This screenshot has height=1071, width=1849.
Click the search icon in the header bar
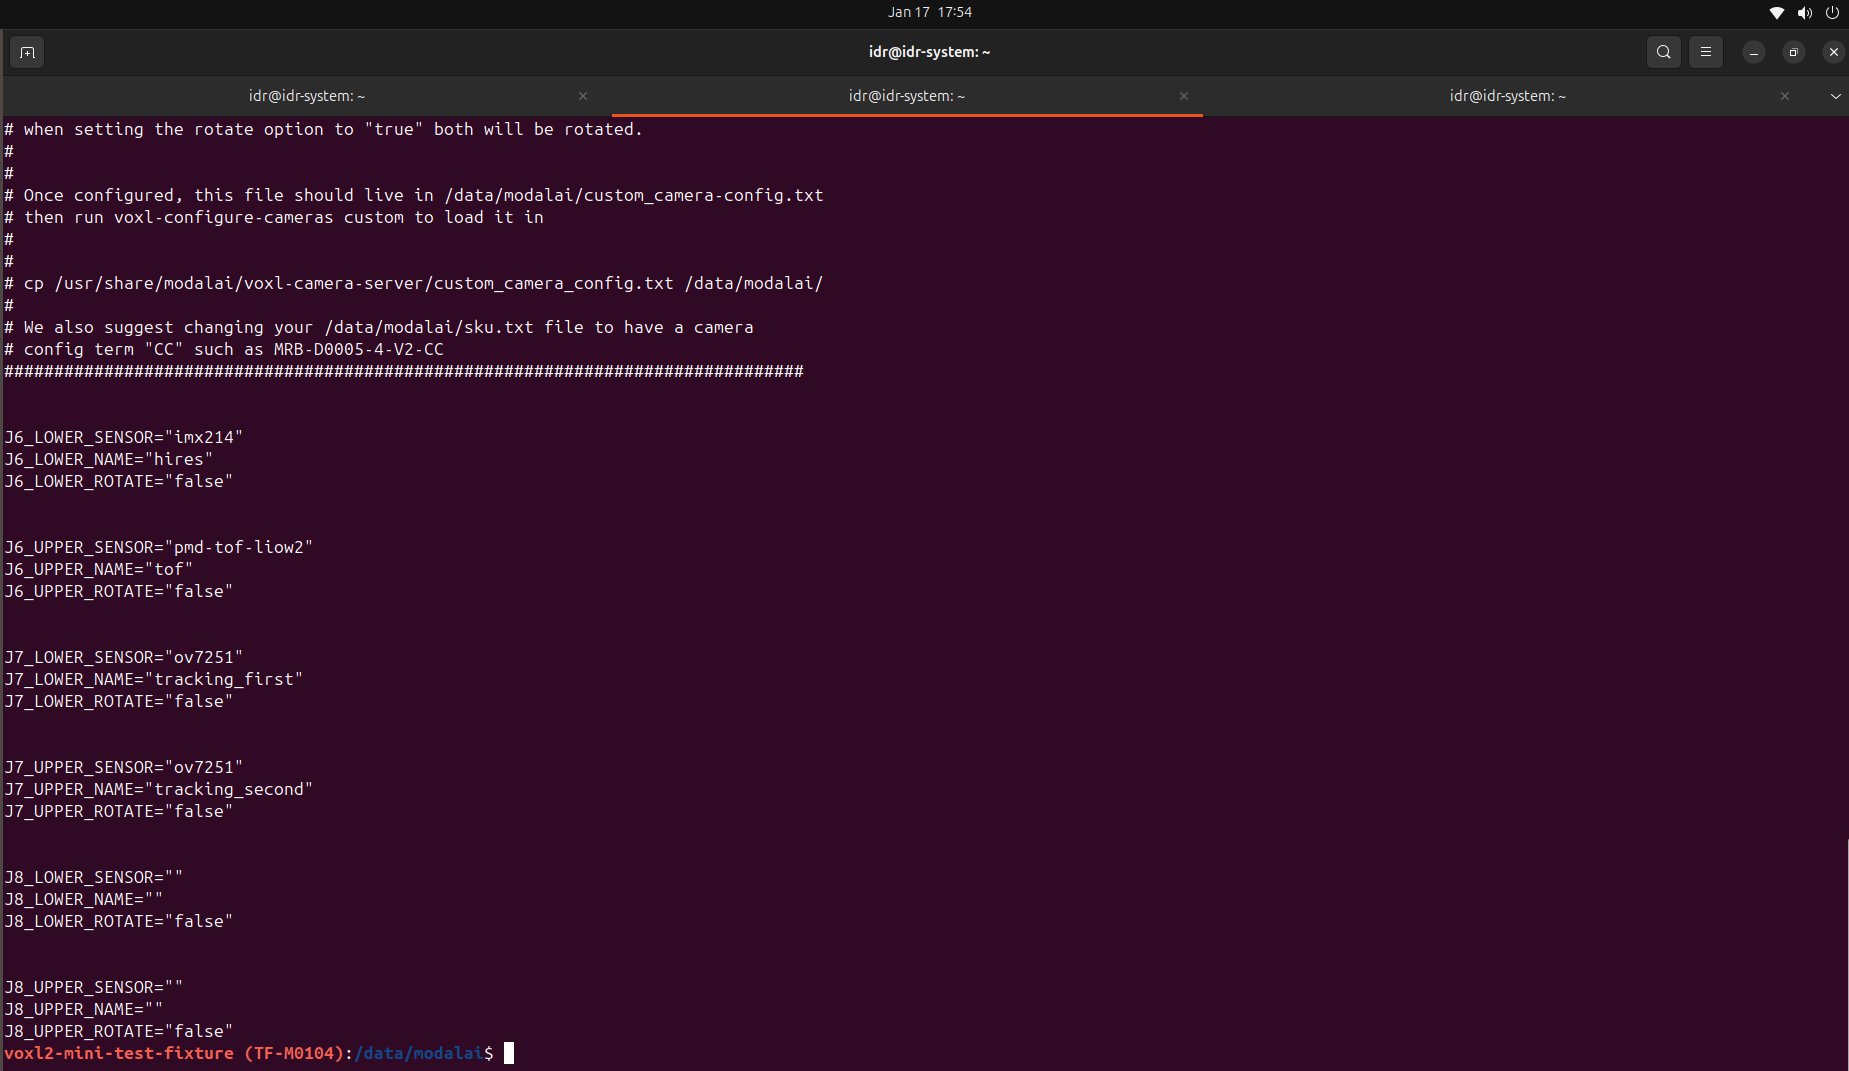tap(1663, 52)
